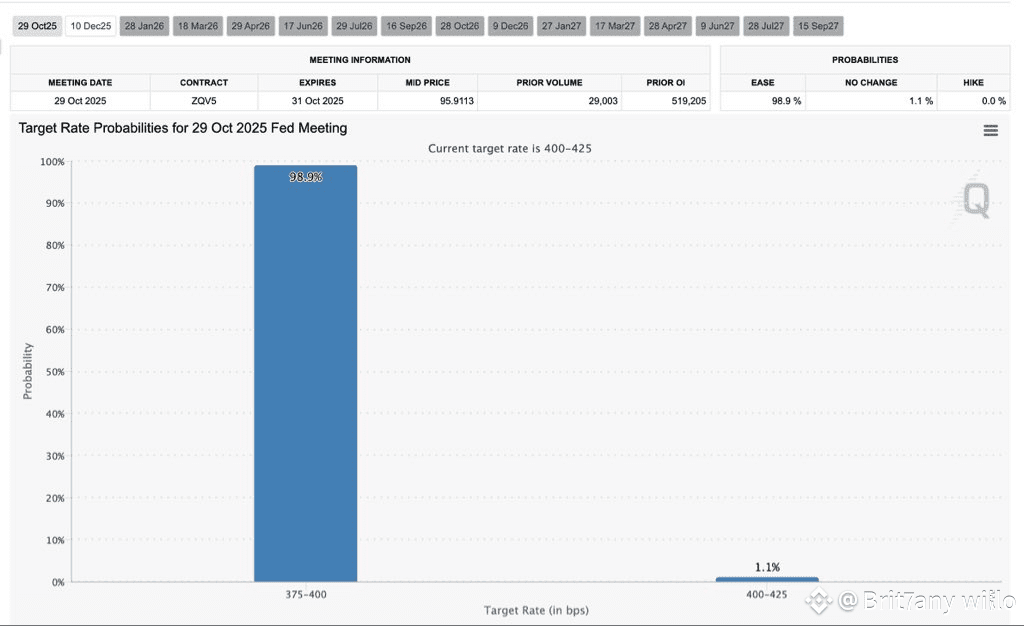Viewport: 1024px width, 626px height.
Task: Open the 16 Sep26 tab
Action: (x=406, y=26)
